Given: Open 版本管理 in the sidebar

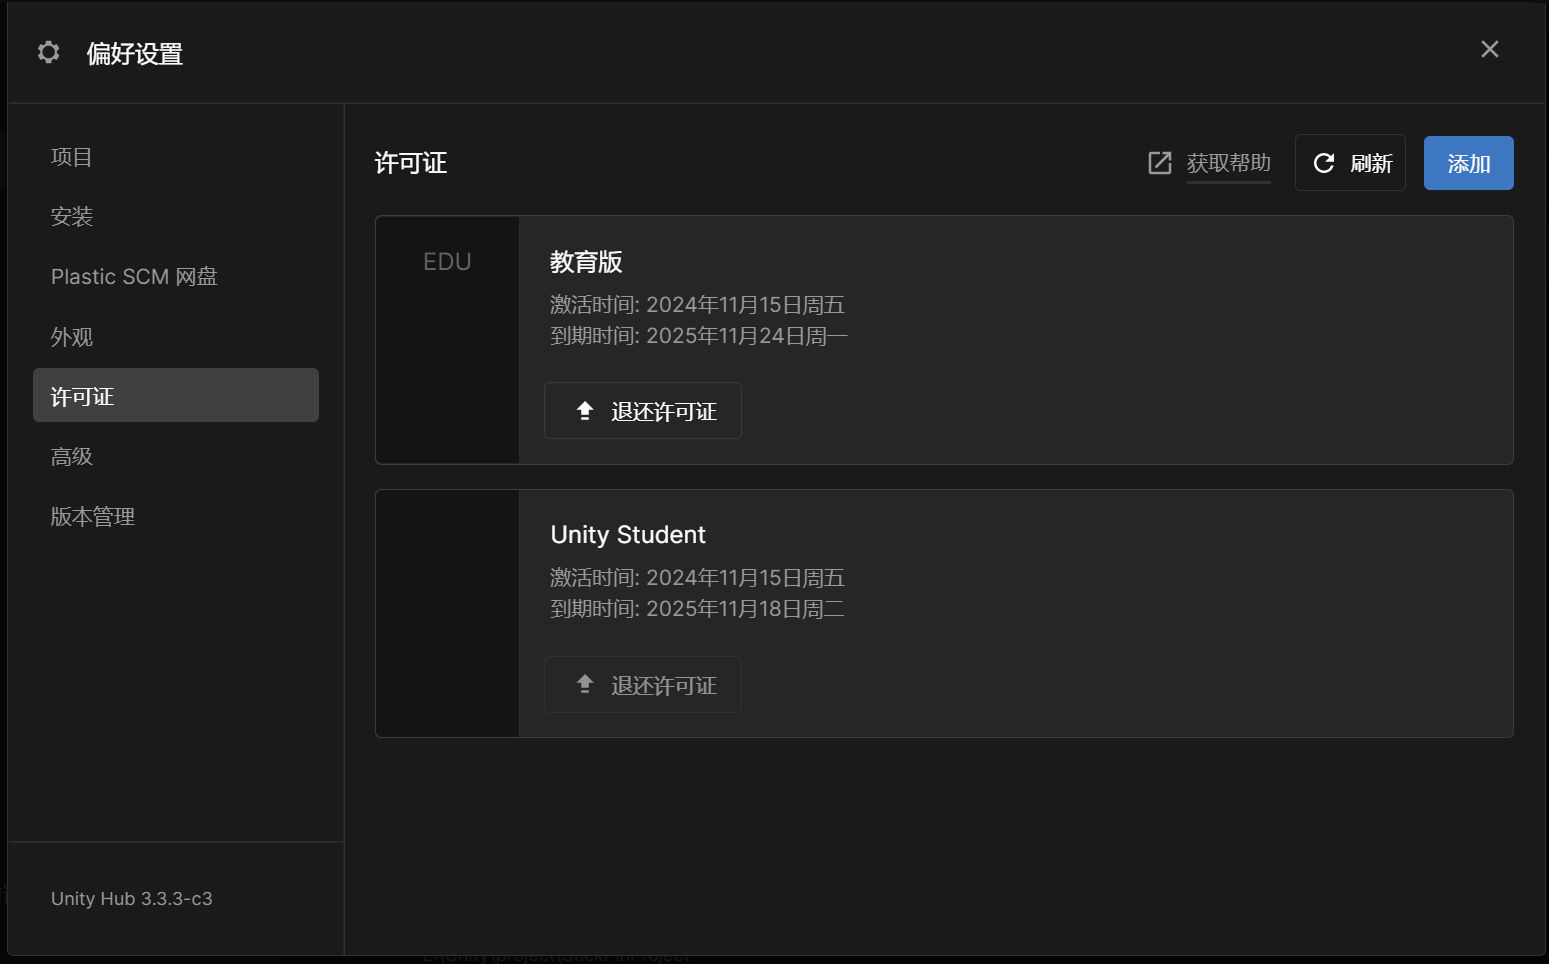Looking at the screenshot, I should click(93, 517).
